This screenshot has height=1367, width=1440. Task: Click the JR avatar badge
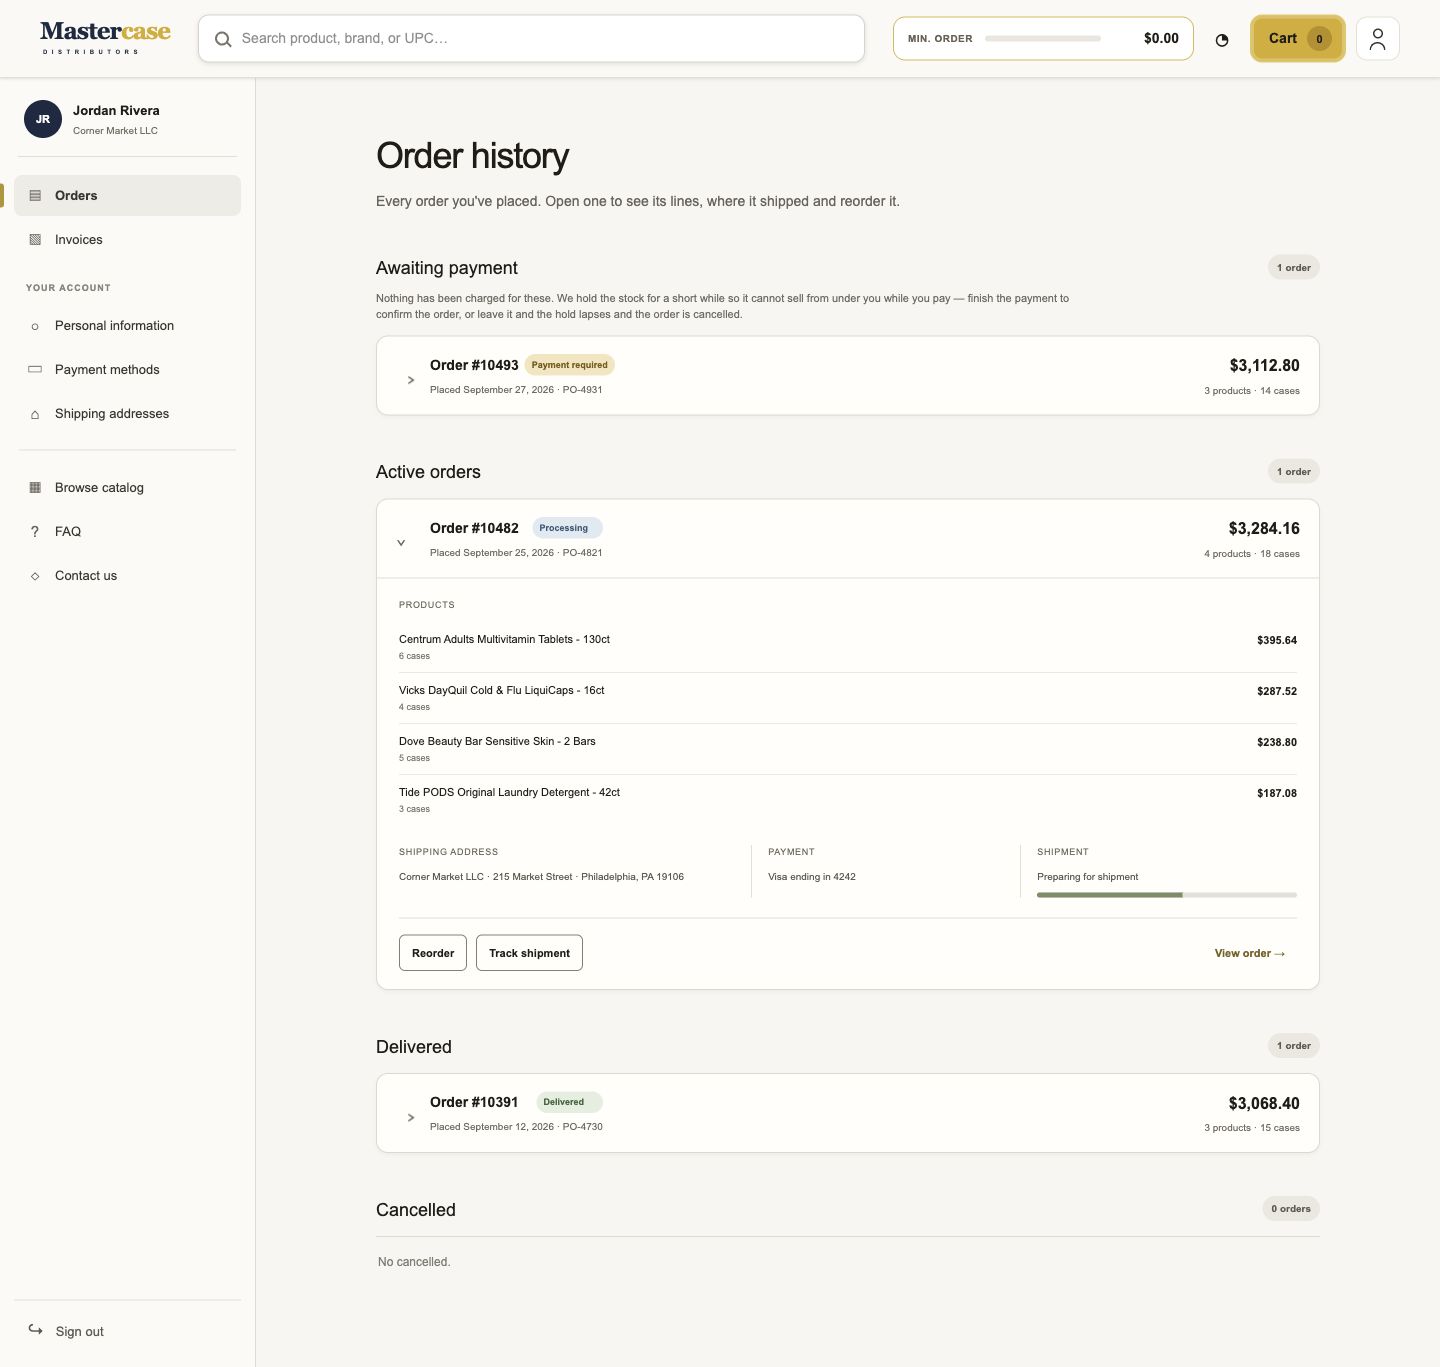(43, 119)
